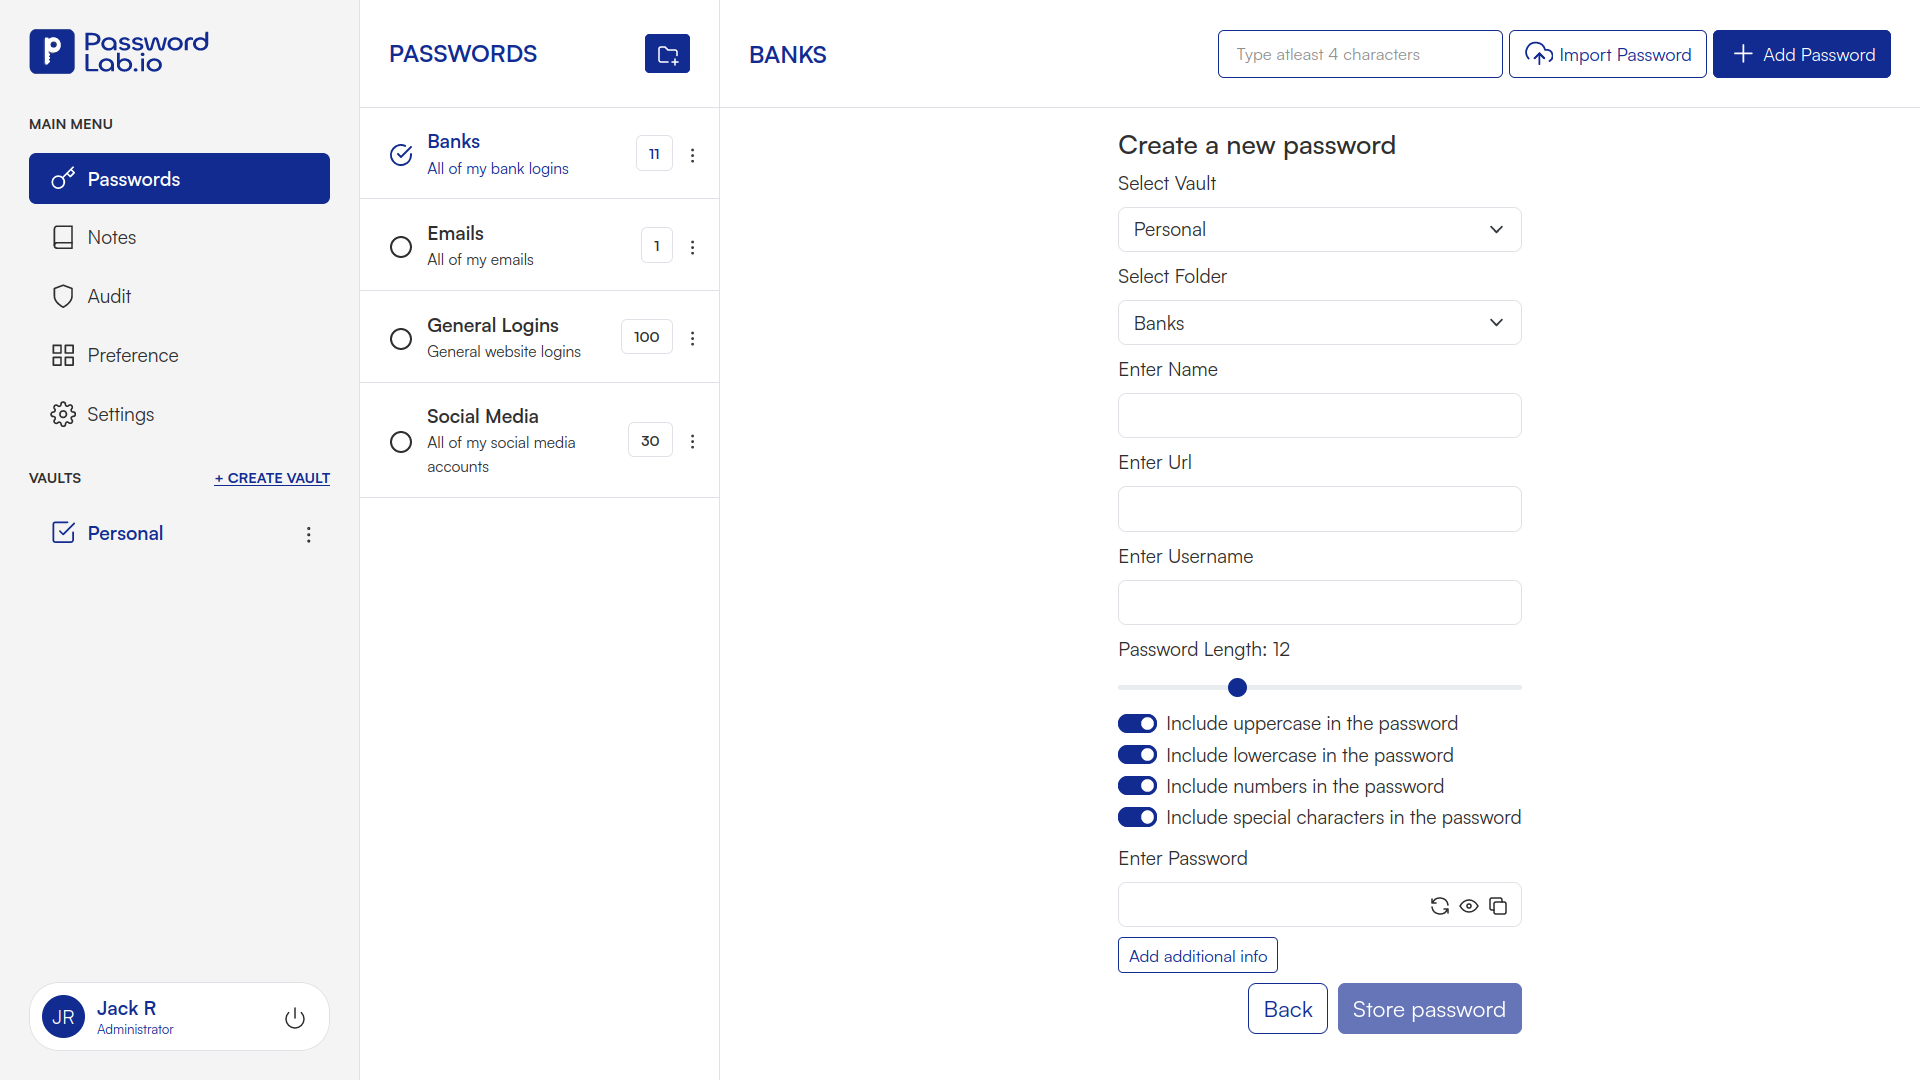Open the Banks folder options menu

pyautogui.click(x=692, y=155)
